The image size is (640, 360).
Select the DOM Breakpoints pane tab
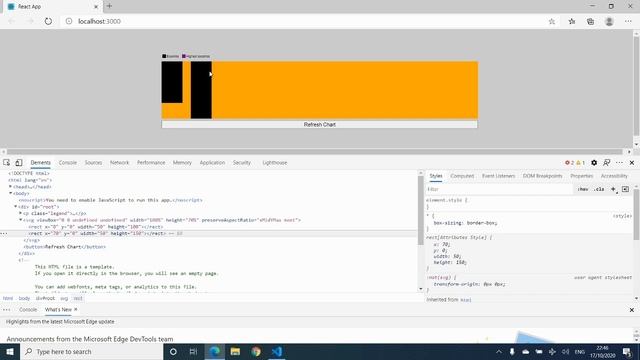[542, 176]
